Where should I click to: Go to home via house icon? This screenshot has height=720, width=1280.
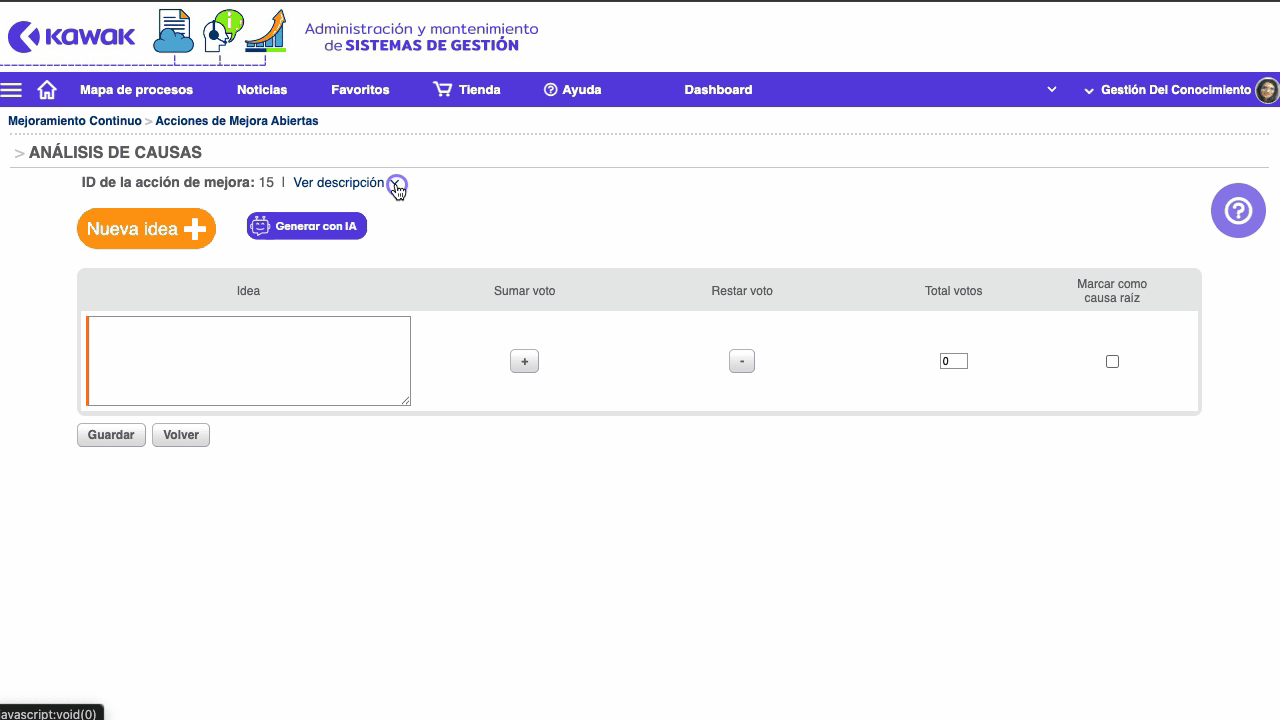coord(47,90)
